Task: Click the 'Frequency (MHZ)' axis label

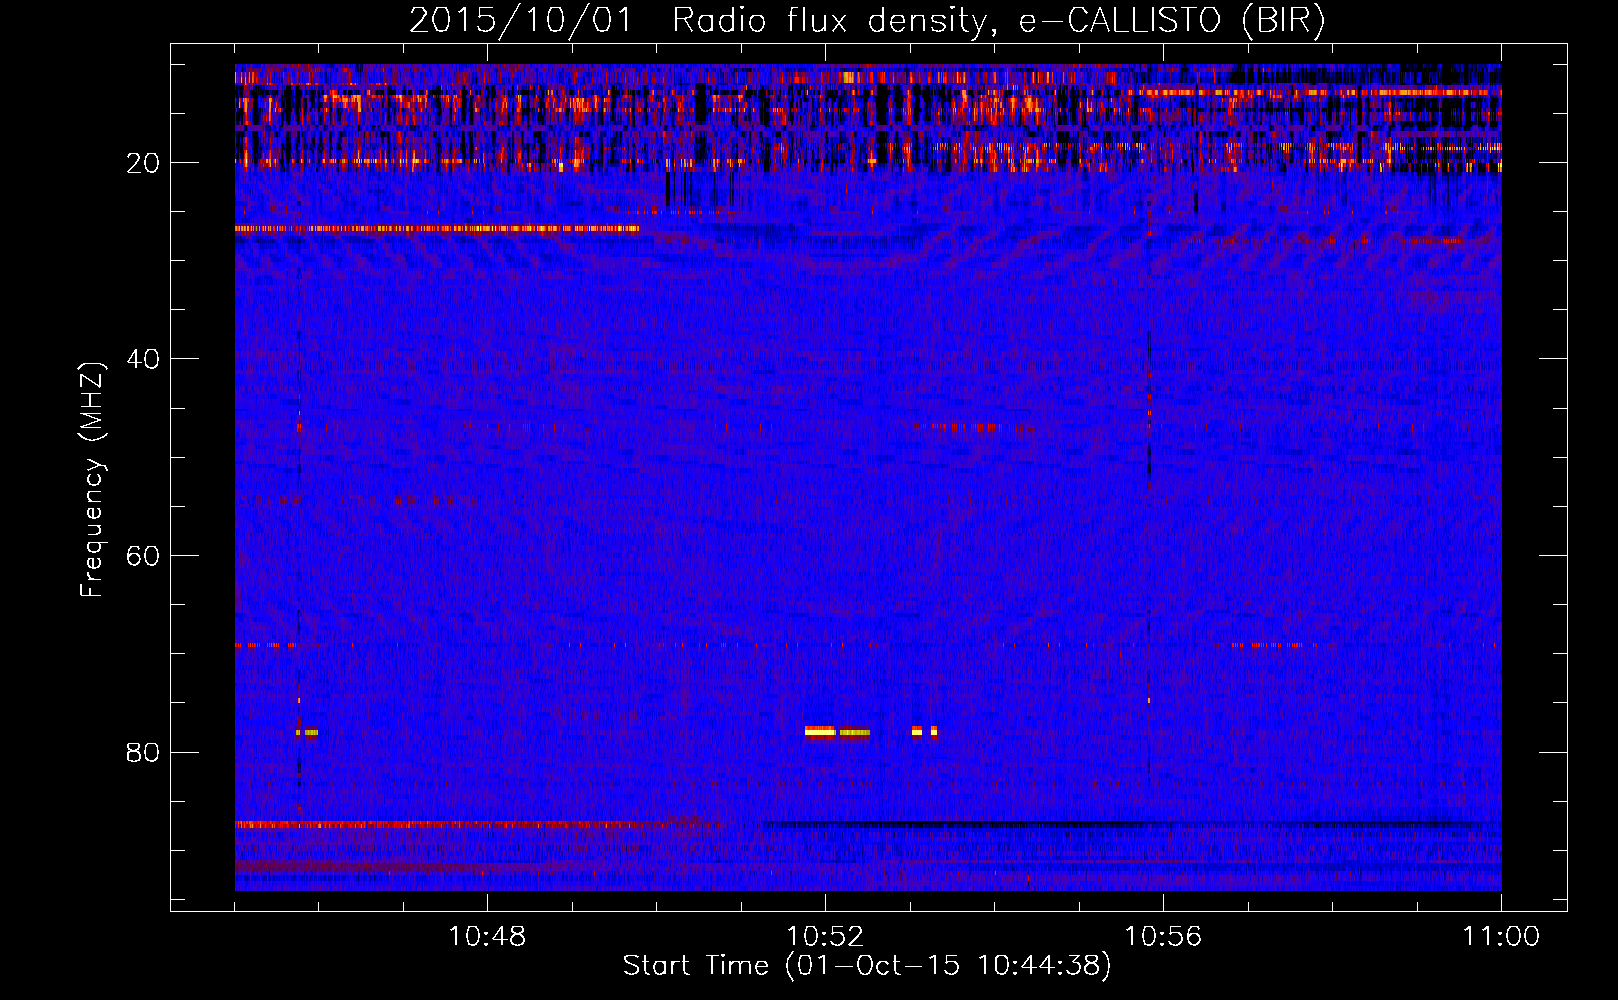Action: point(91,480)
